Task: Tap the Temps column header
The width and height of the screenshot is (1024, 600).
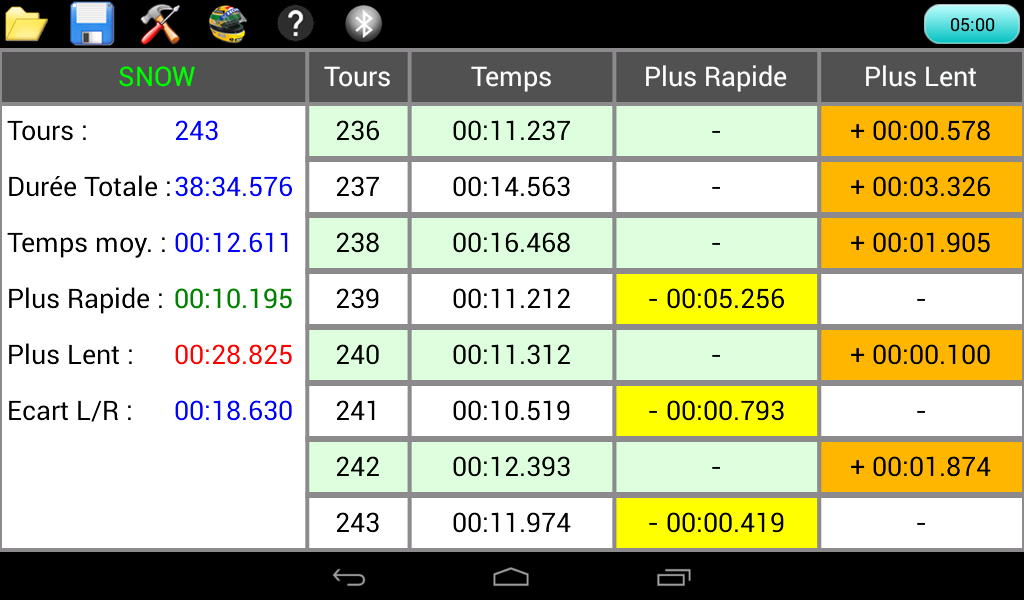Action: (x=511, y=77)
